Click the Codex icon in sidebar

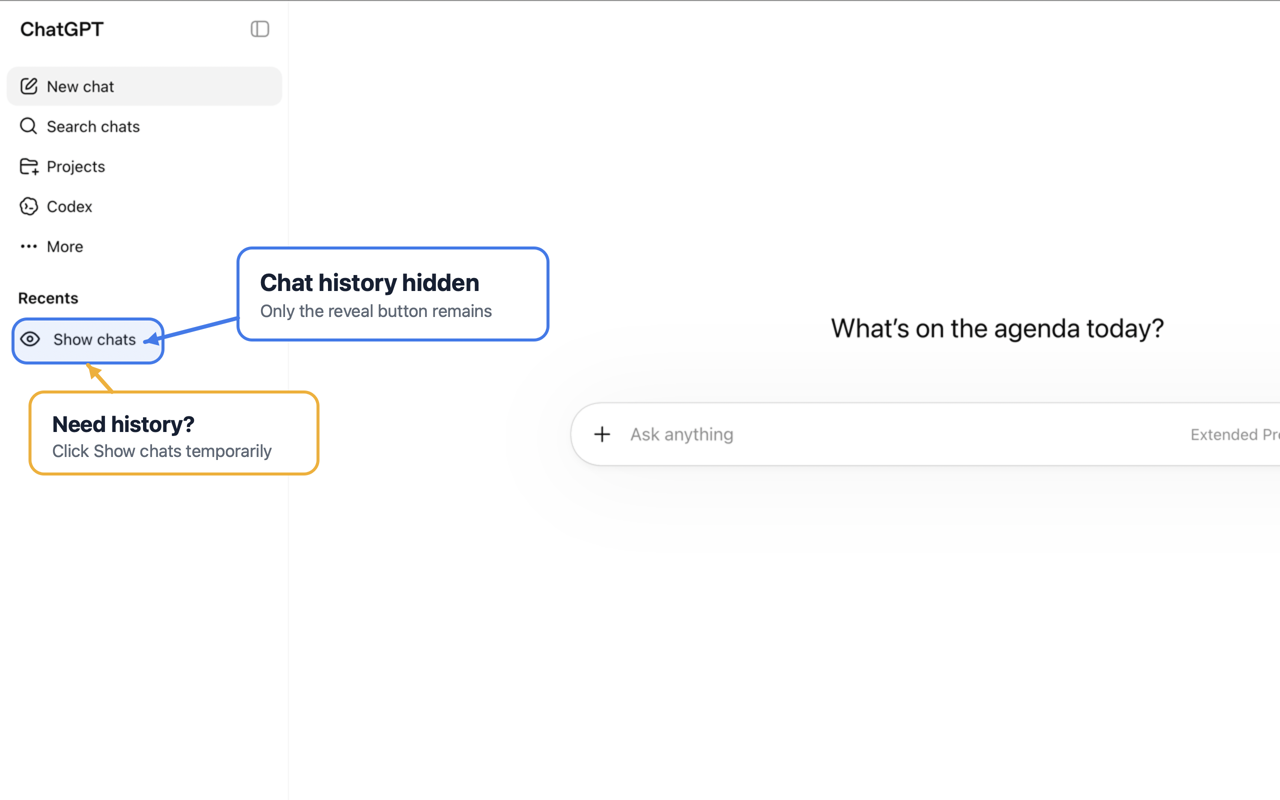pos(29,206)
